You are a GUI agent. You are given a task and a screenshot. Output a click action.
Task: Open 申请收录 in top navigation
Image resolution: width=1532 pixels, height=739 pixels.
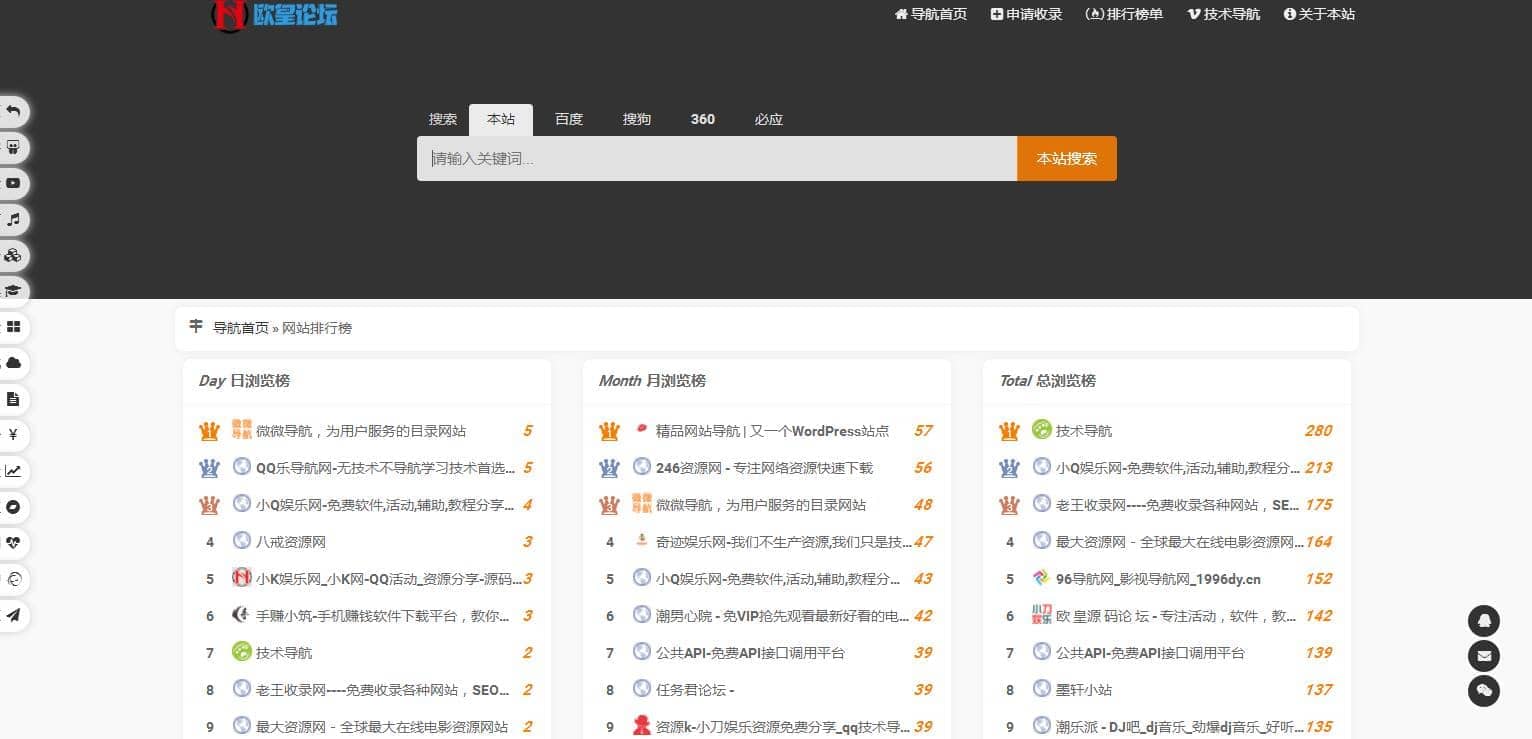1026,14
